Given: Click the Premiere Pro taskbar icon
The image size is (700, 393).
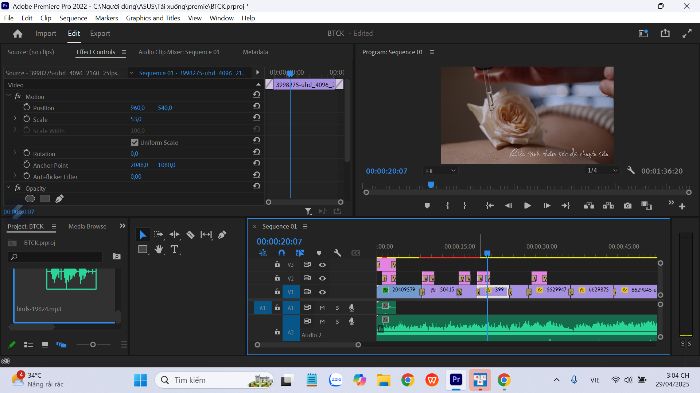Looking at the screenshot, I should [456, 380].
